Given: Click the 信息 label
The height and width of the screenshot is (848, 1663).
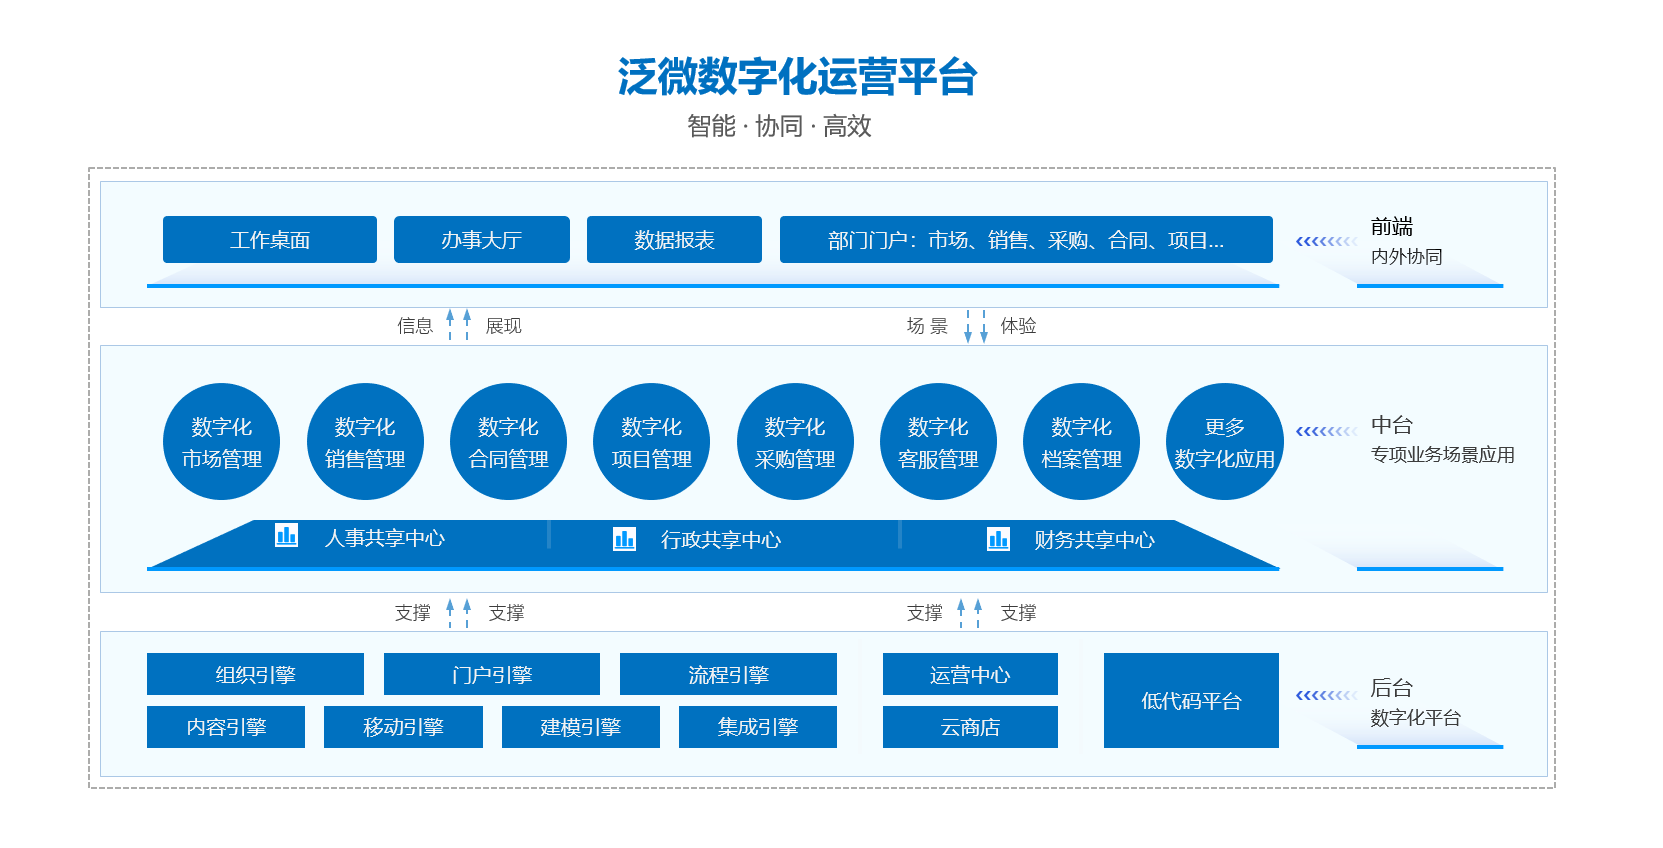Looking at the screenshot, I should (415, 326).
